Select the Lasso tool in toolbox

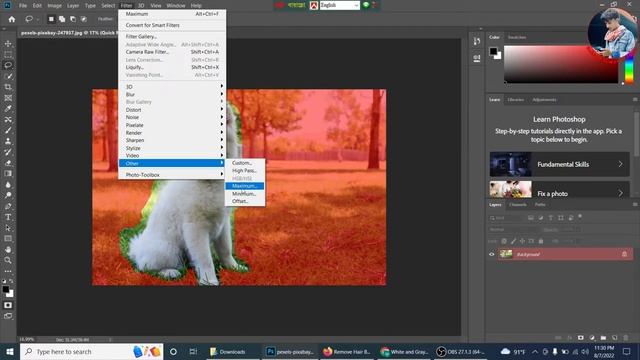[x=8, y=65]
